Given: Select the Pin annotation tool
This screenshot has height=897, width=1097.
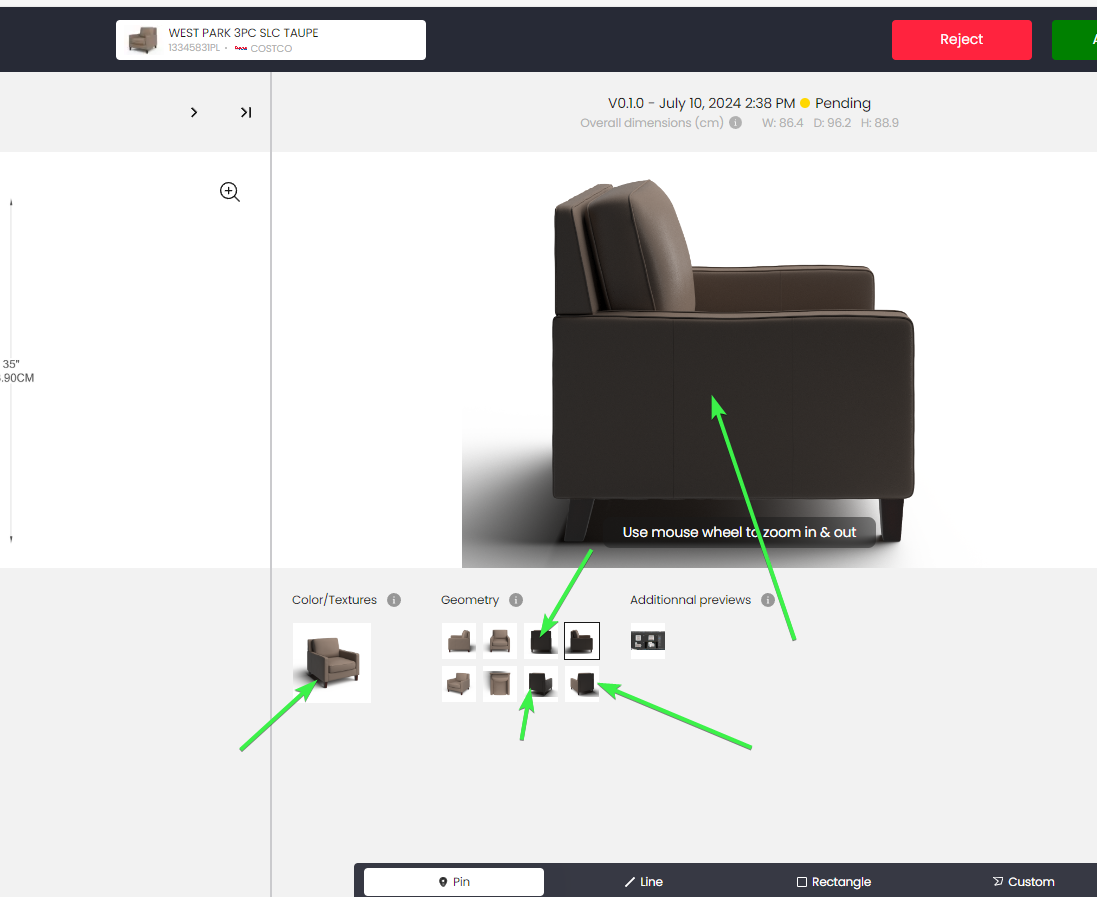Looking at the screenshot, I should 454,882.
